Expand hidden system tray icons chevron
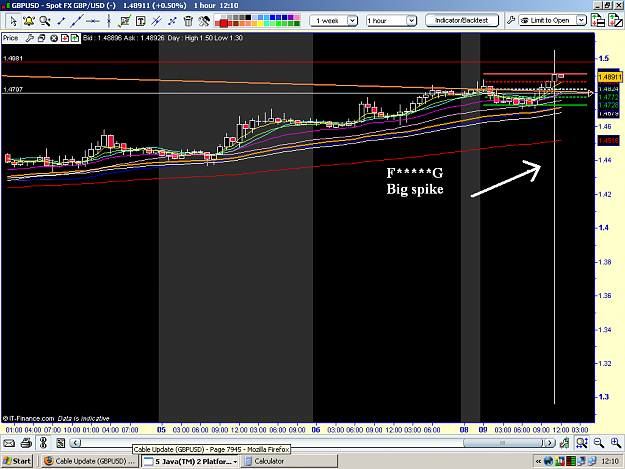 coord(538,461)
